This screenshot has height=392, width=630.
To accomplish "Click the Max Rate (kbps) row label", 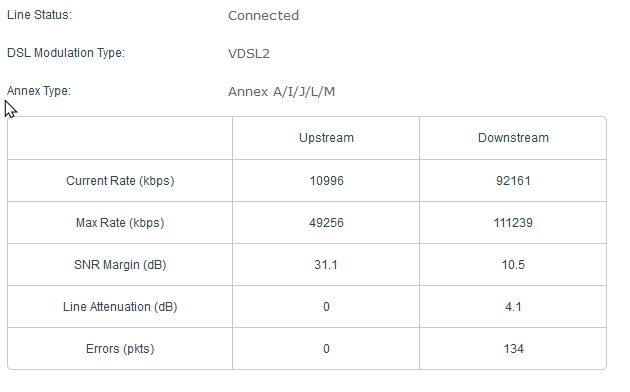I will click(x=120, y=223).
